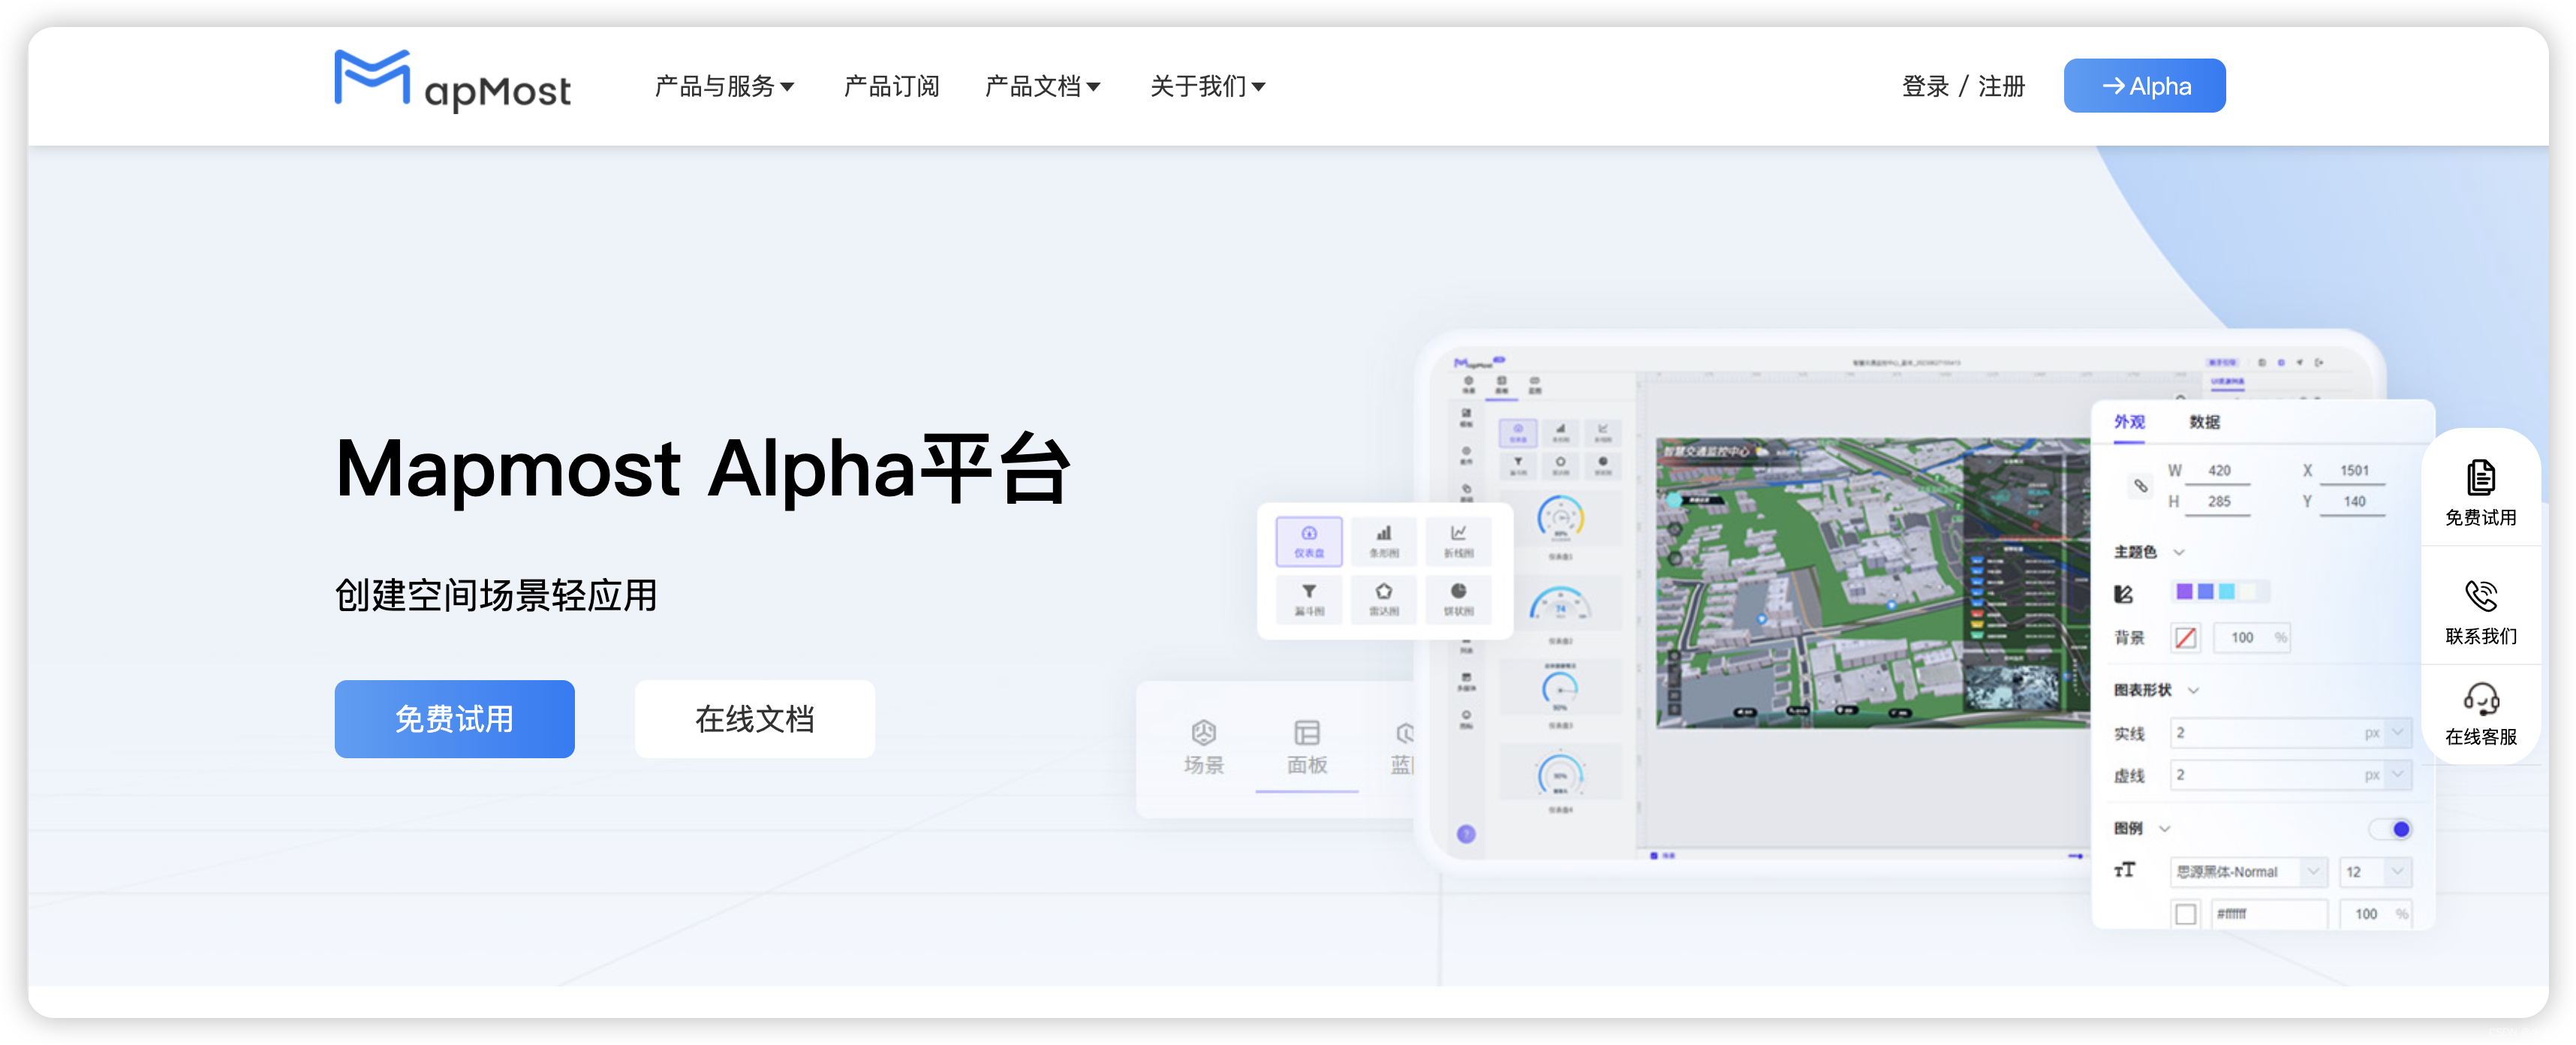Screen dimensions: 2576x1045
Task: Select the 条形图 bar chart icon
Action: click(x=1383, y=541)
